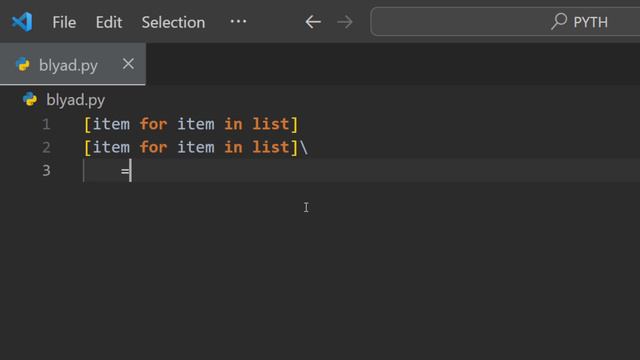Image resolution: width=640 pixels, height=360 pixels.
Task: Click the blyad.py breadcrumb item
Action: coord(76,100)
